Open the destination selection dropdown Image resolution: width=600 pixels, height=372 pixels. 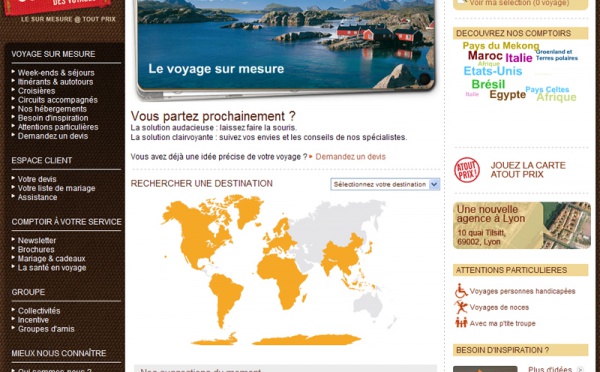tap(385, 184)
